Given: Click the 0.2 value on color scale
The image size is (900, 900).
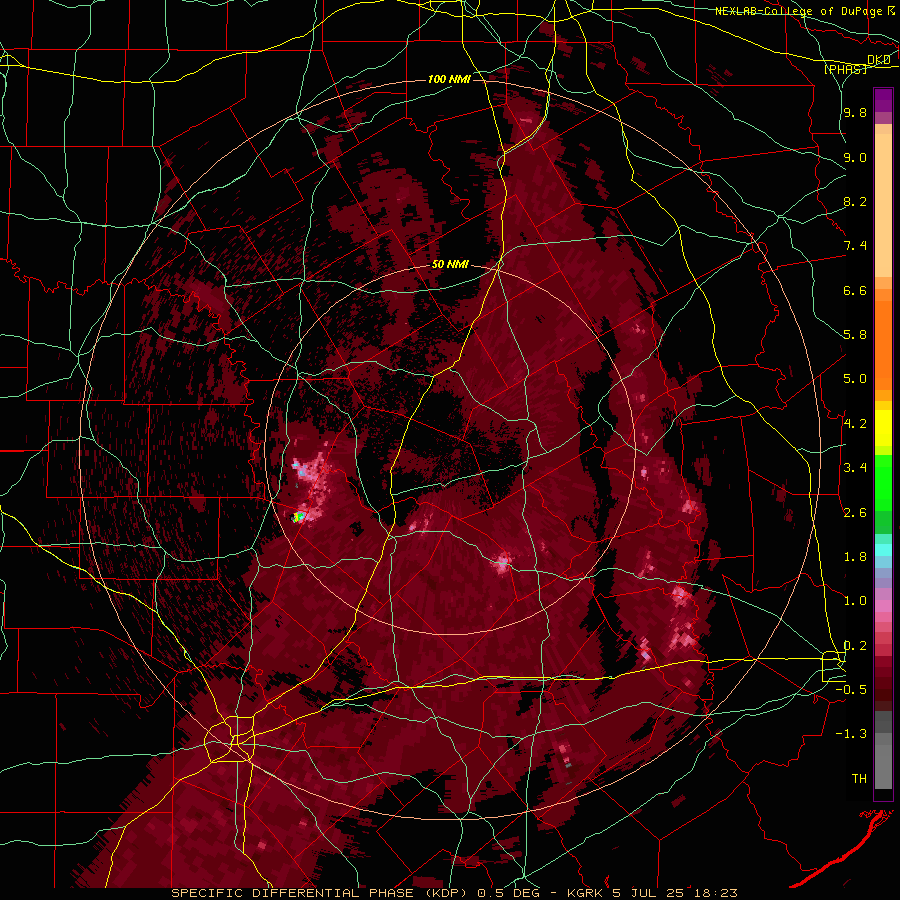Looking at the screenshot, I should click(855, 646).
